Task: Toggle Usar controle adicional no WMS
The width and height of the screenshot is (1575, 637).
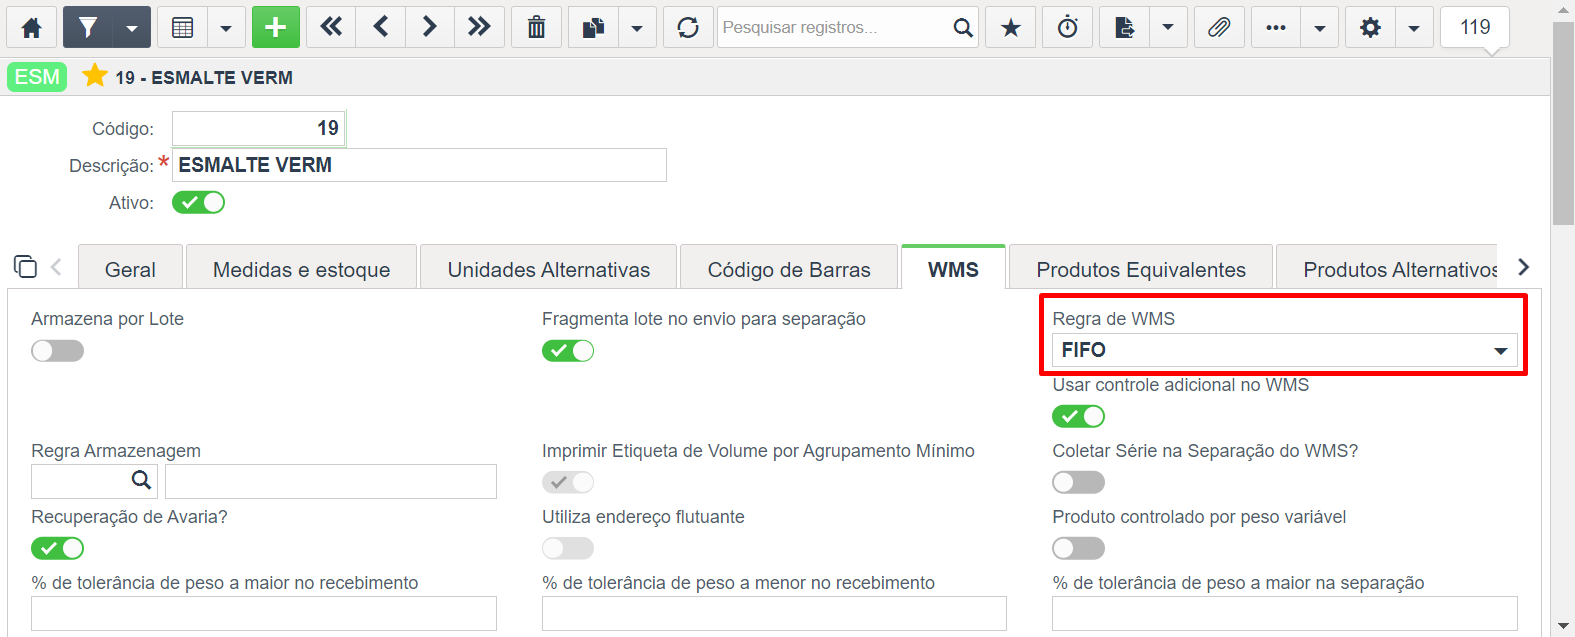Action: click(1078, 416)
